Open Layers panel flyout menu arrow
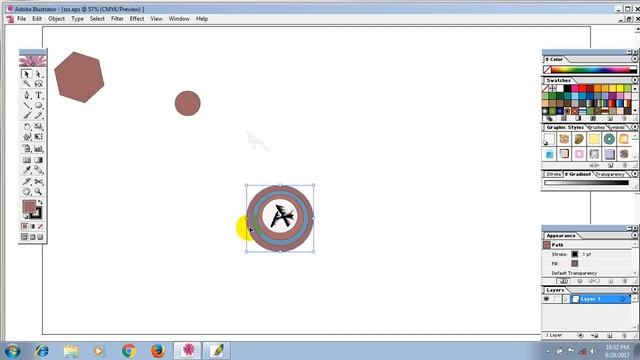Image resolution: width=640 pixels, height=360 pixels. (x=635, y=290)
